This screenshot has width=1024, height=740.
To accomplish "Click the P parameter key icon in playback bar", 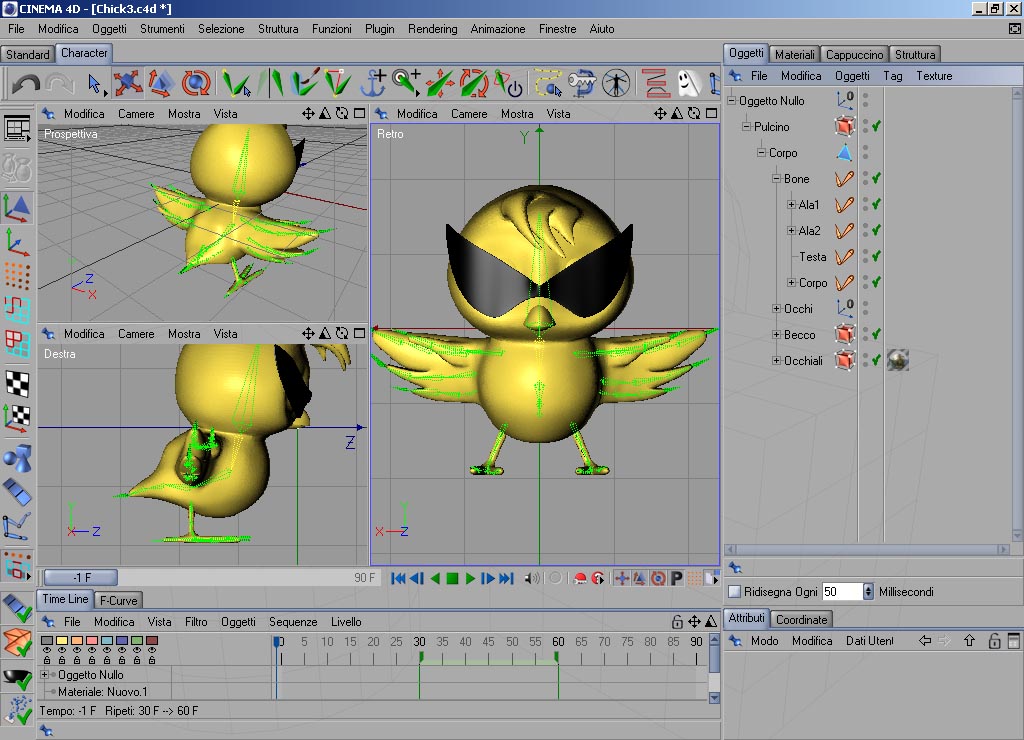I will (x=677, y=578).
